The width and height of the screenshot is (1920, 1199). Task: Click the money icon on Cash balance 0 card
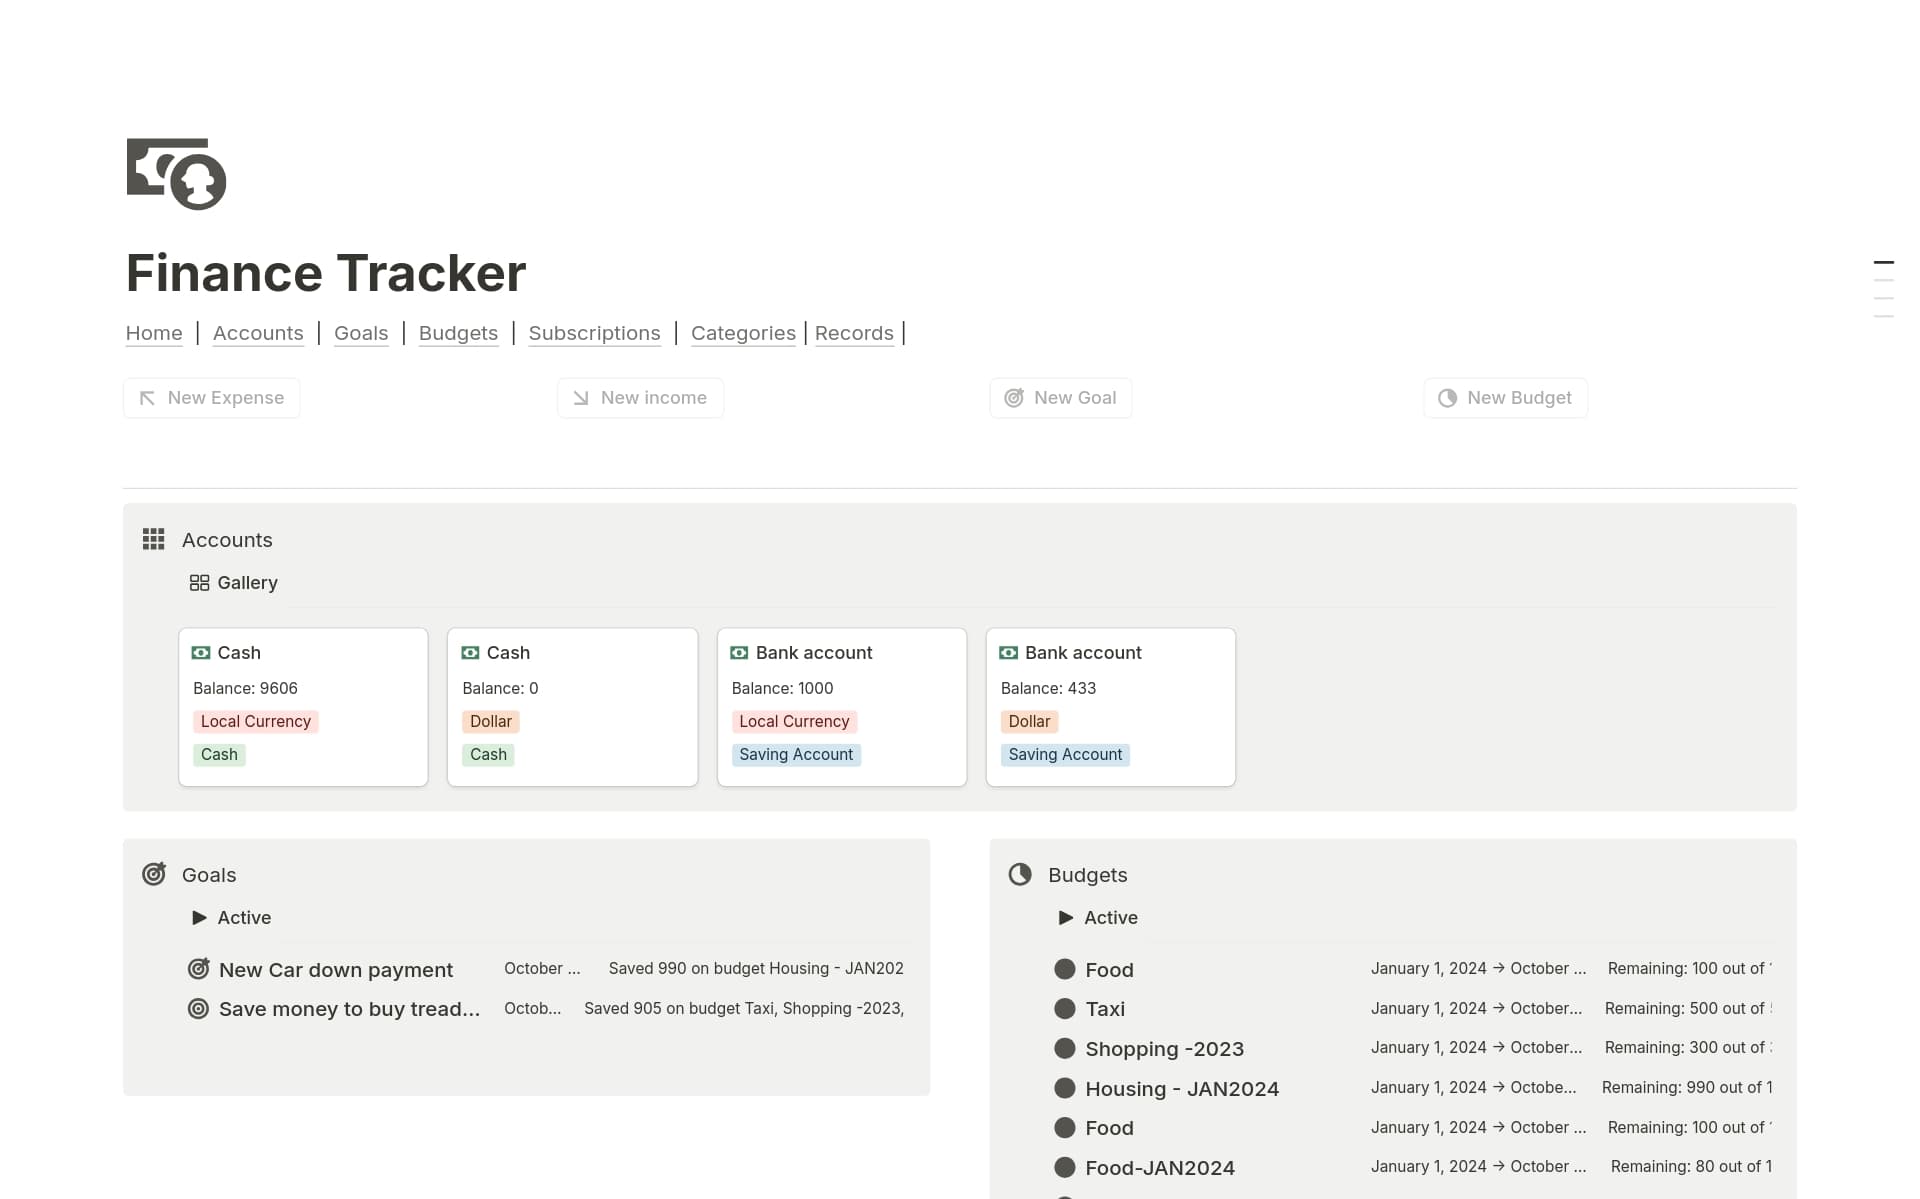coord(470,653)
